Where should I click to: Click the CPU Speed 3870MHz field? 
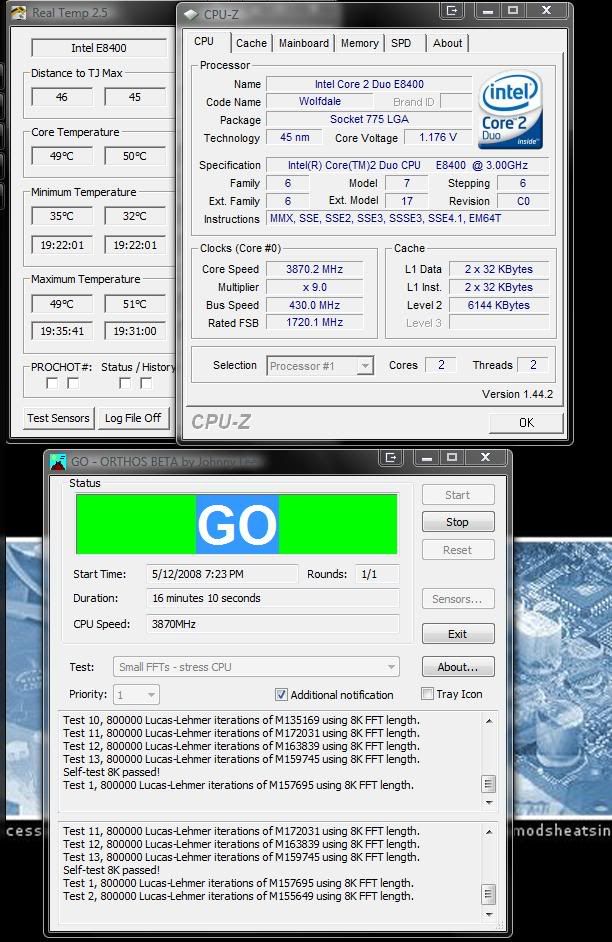tap(273, 624)
